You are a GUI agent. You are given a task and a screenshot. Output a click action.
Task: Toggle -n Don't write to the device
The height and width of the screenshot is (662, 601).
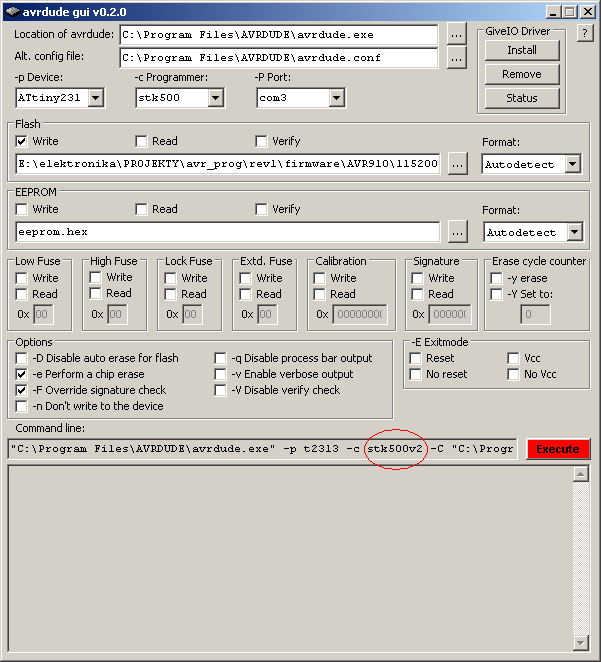21,406
